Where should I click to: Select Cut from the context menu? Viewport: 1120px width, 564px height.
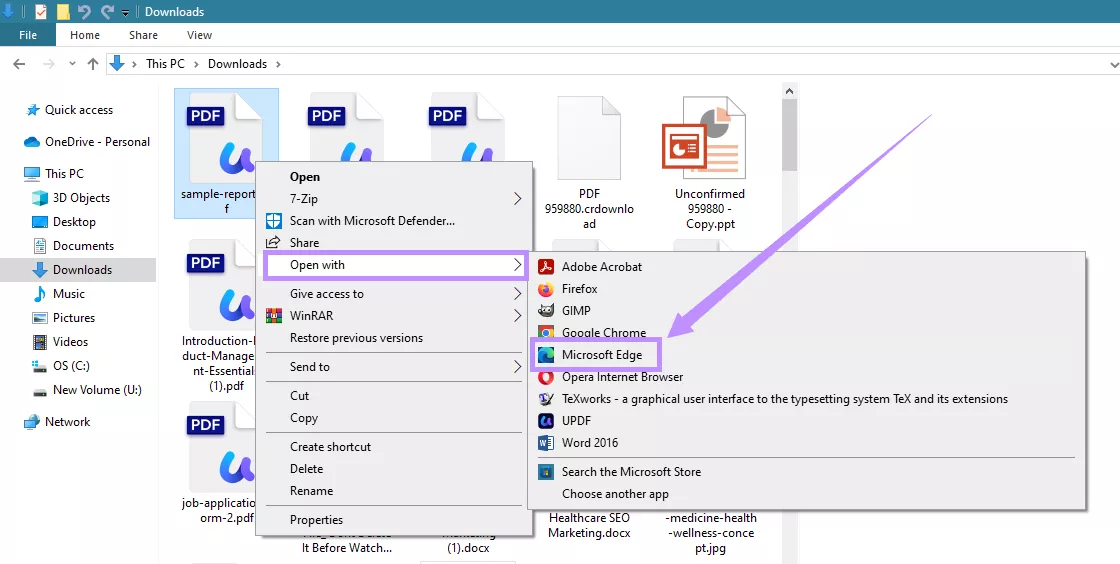tap(300, 396)
